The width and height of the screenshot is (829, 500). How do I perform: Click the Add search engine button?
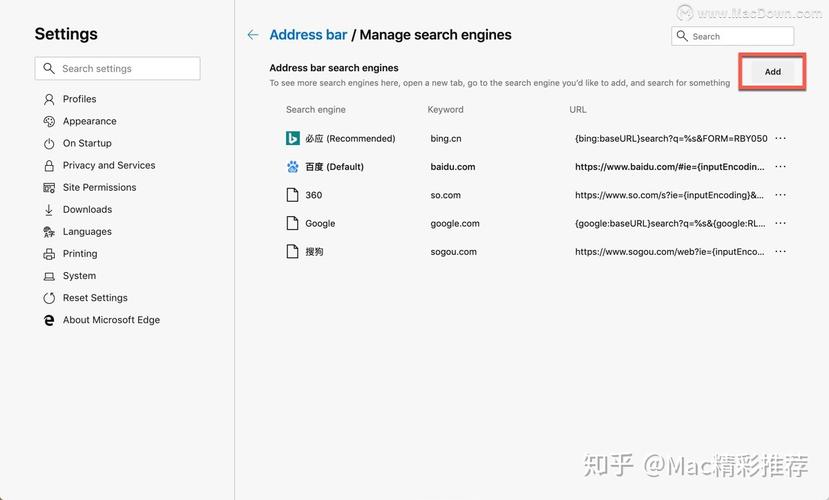(x=772, y=72)
